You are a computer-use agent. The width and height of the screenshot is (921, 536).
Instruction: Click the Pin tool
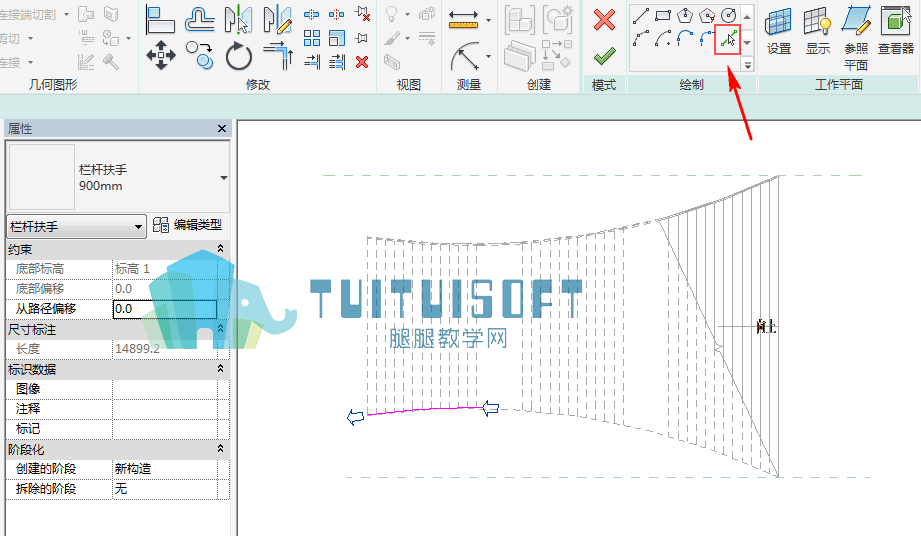(362, 38)
